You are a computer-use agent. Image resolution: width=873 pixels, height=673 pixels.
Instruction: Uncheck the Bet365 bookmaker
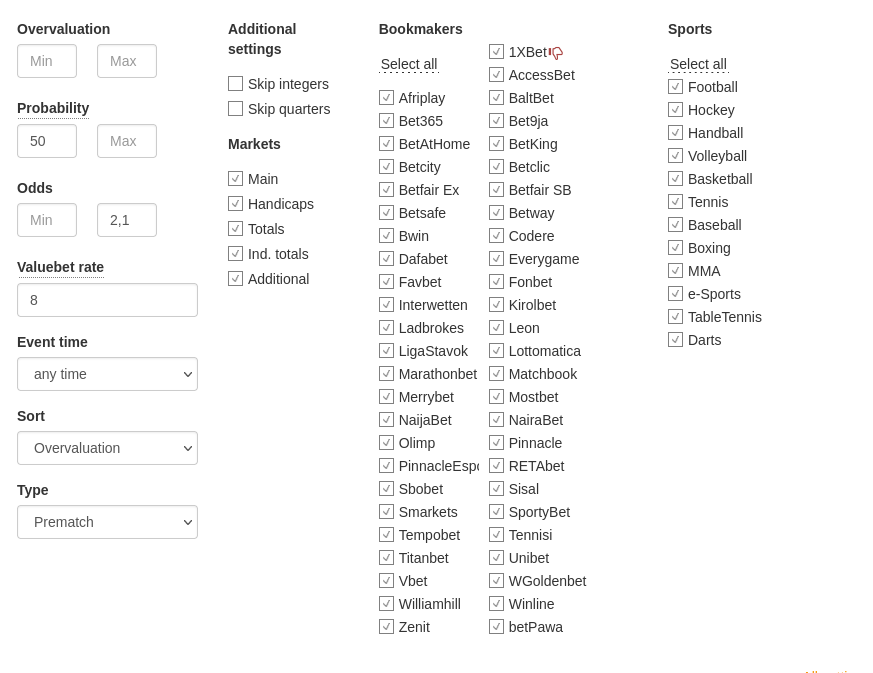click(387, 121)
